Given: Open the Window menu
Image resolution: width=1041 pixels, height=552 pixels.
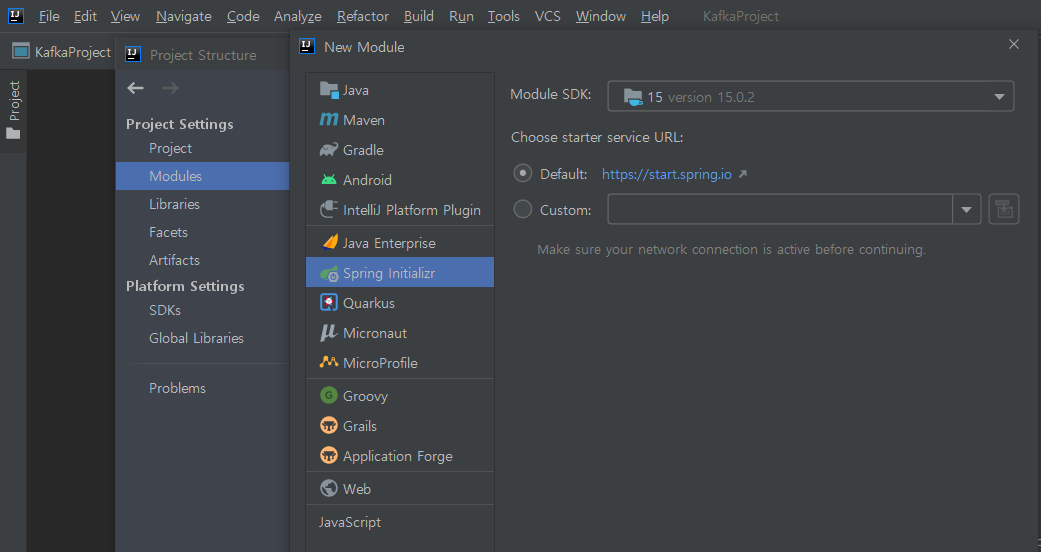Looking at the screenshot, I should pyautogui.click(x=601, y=16).
